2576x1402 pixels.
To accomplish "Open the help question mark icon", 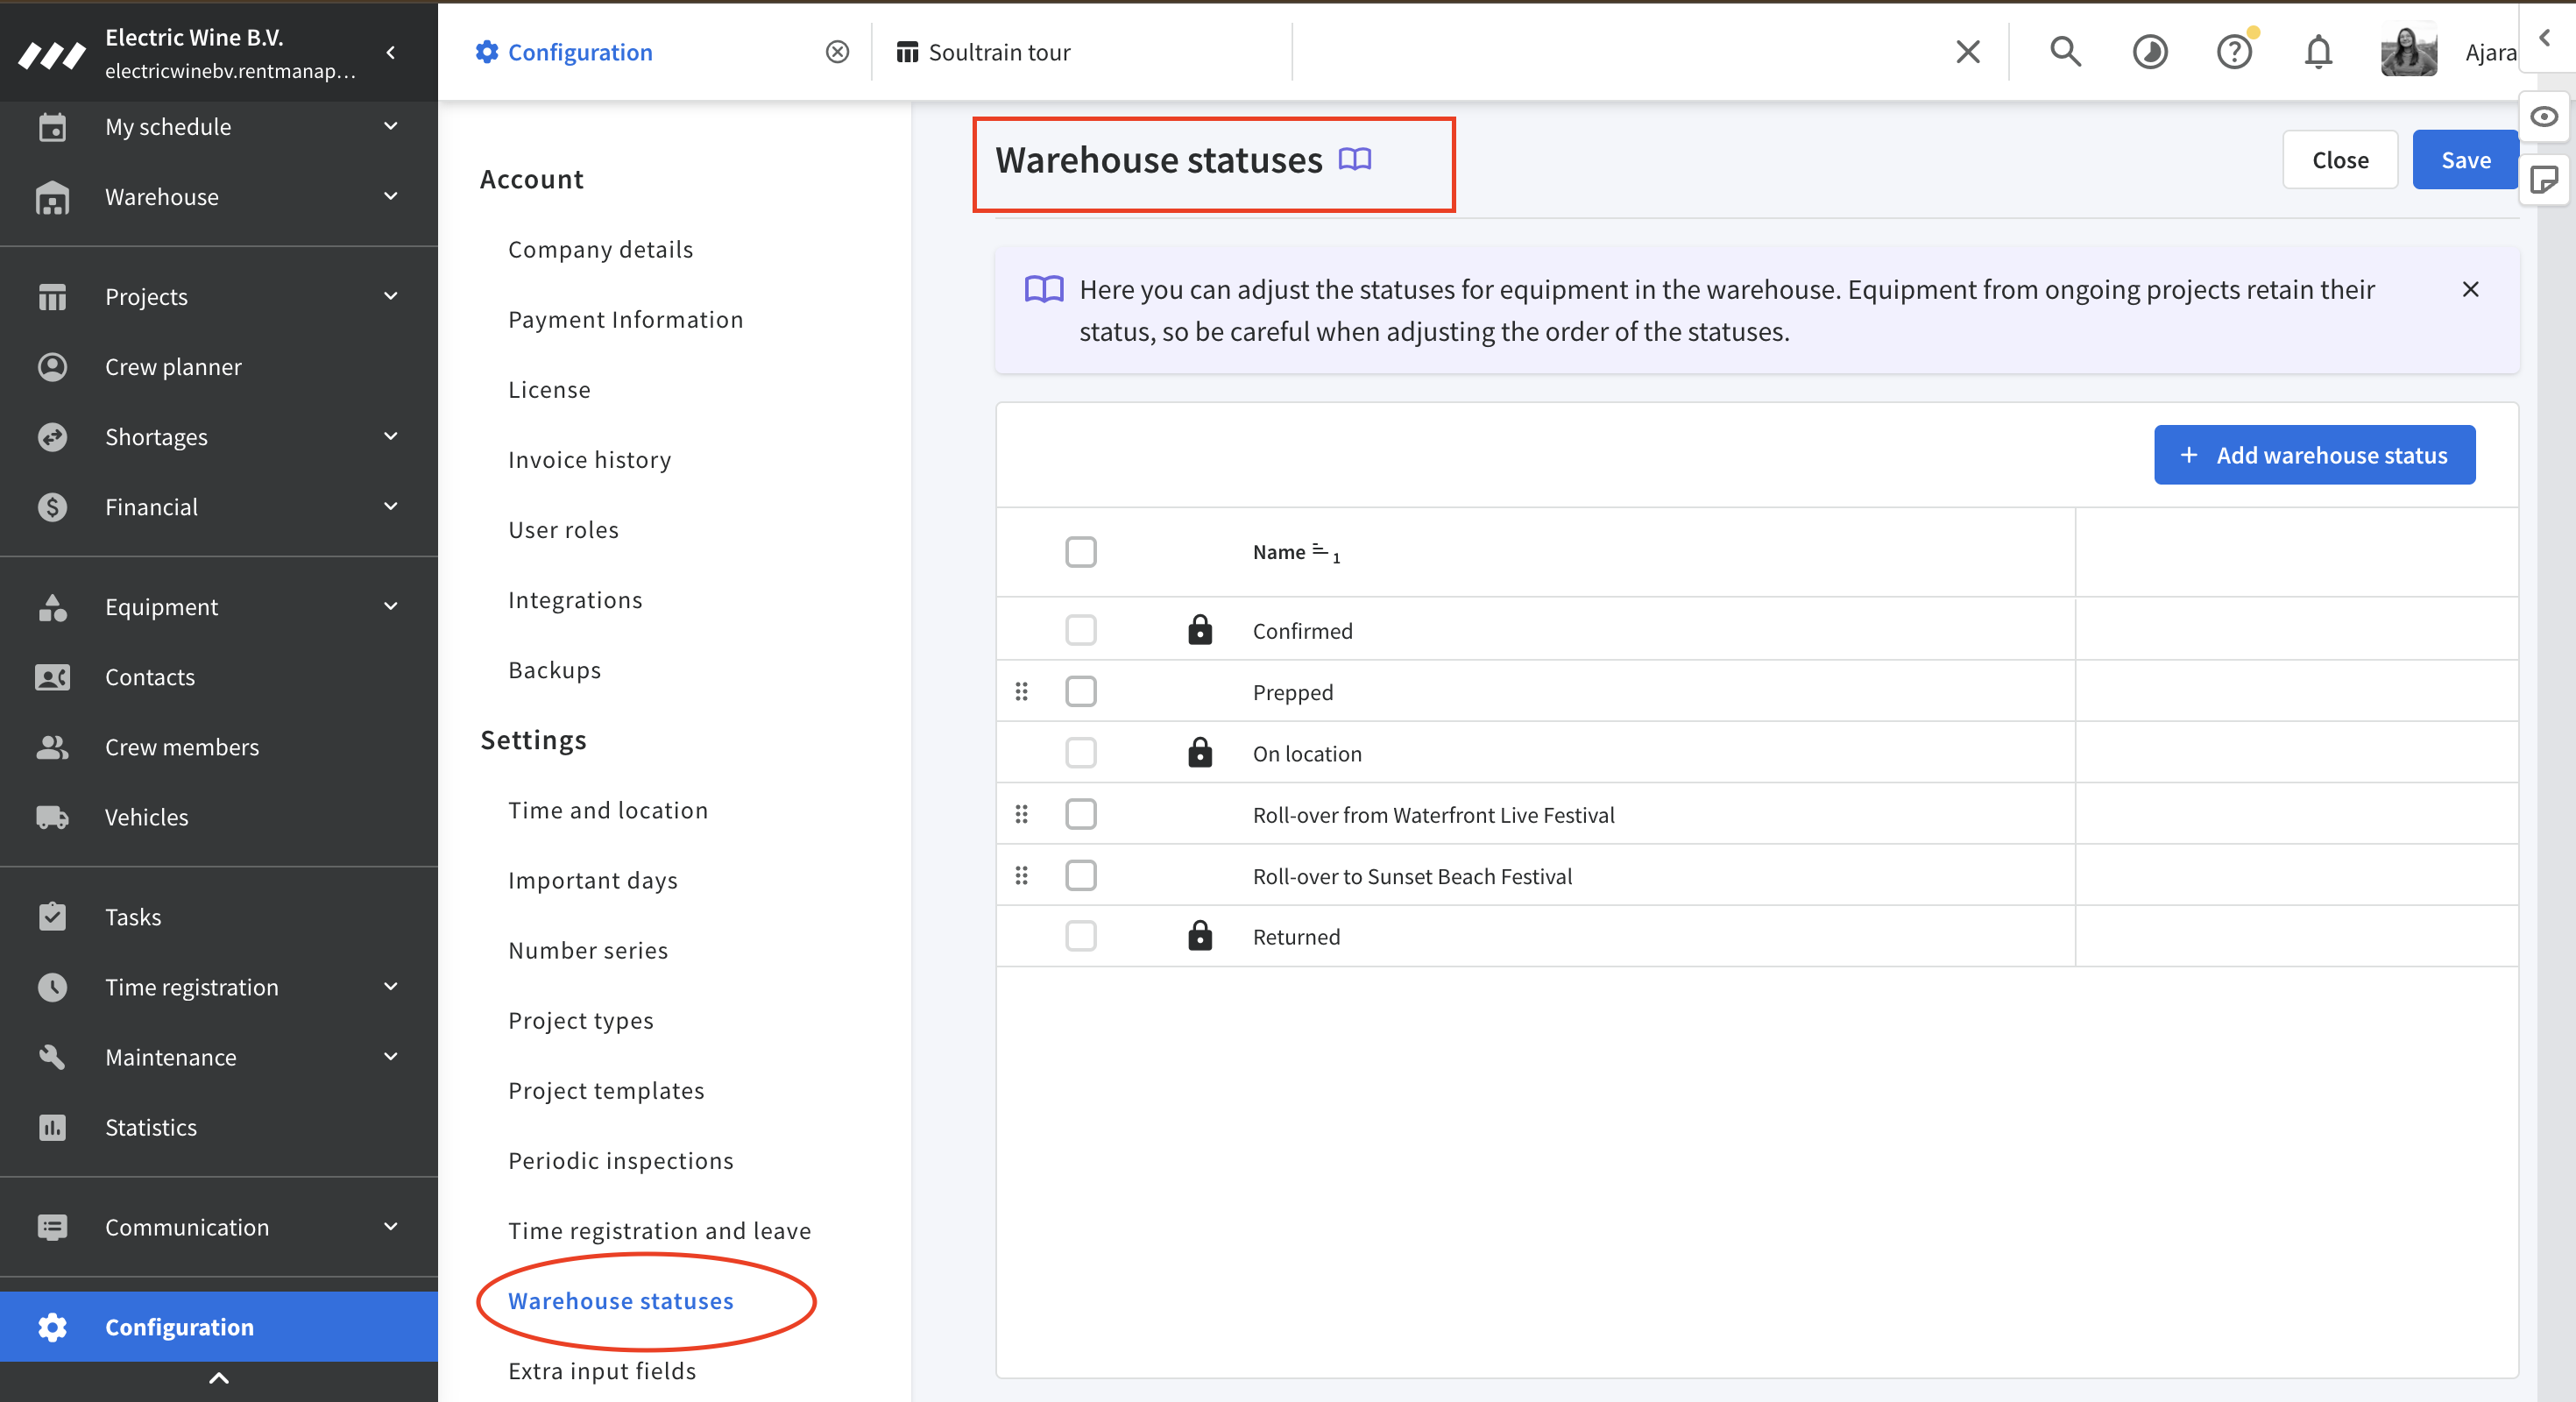I will [2233, 52].
